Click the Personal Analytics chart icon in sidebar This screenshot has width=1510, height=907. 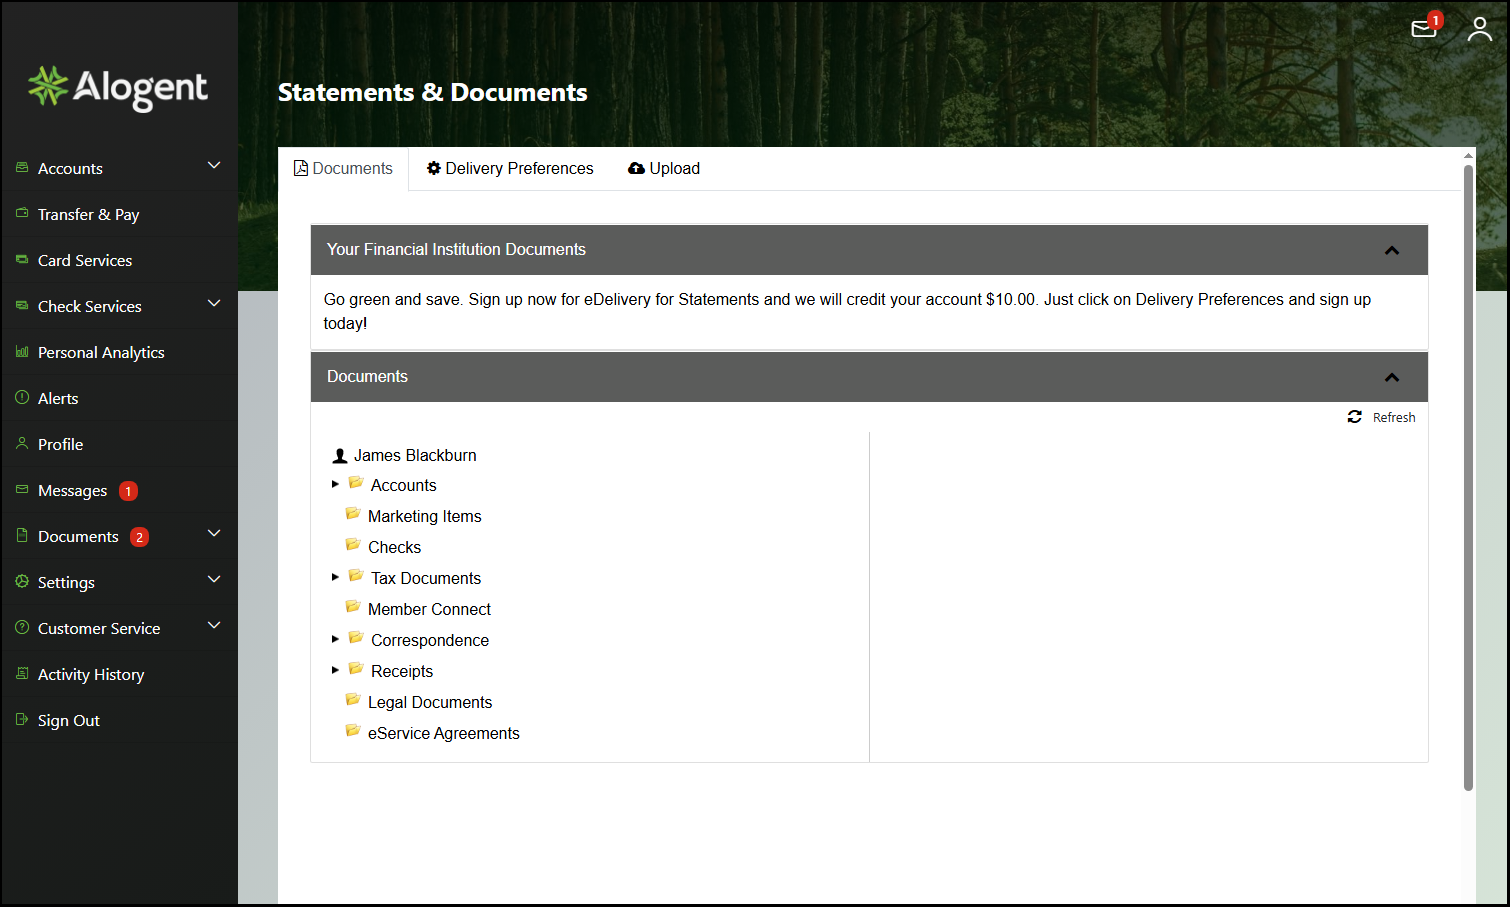[x=22, y=352]
